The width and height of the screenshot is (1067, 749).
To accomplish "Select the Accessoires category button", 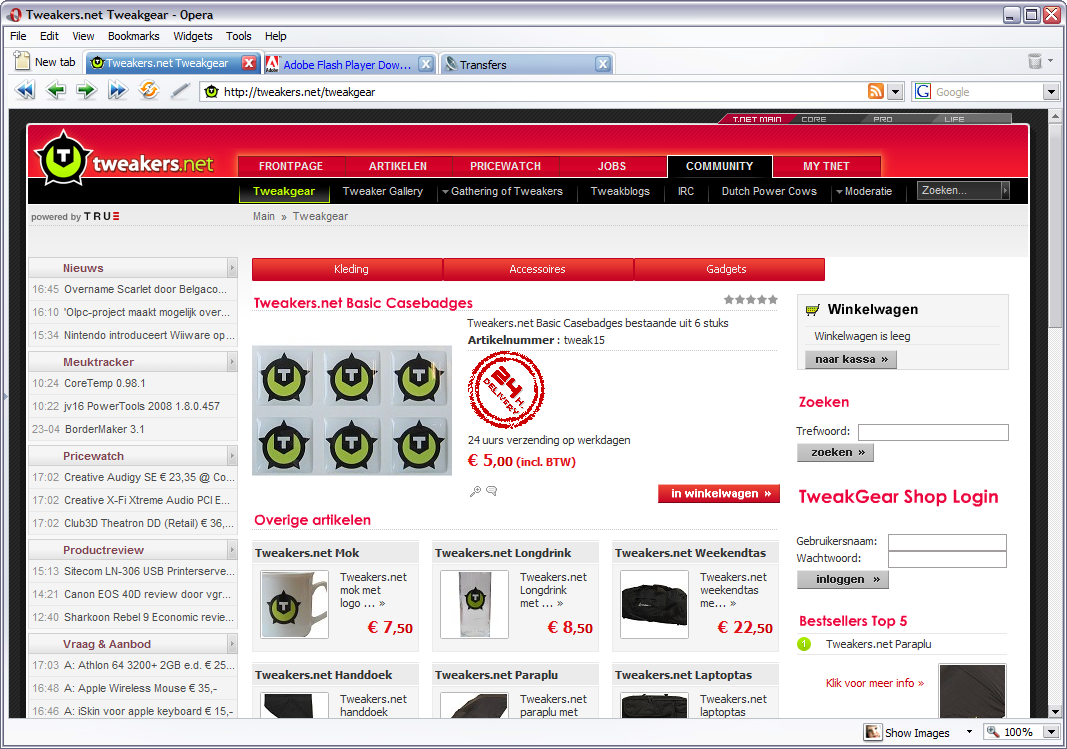I will point(538,269).
